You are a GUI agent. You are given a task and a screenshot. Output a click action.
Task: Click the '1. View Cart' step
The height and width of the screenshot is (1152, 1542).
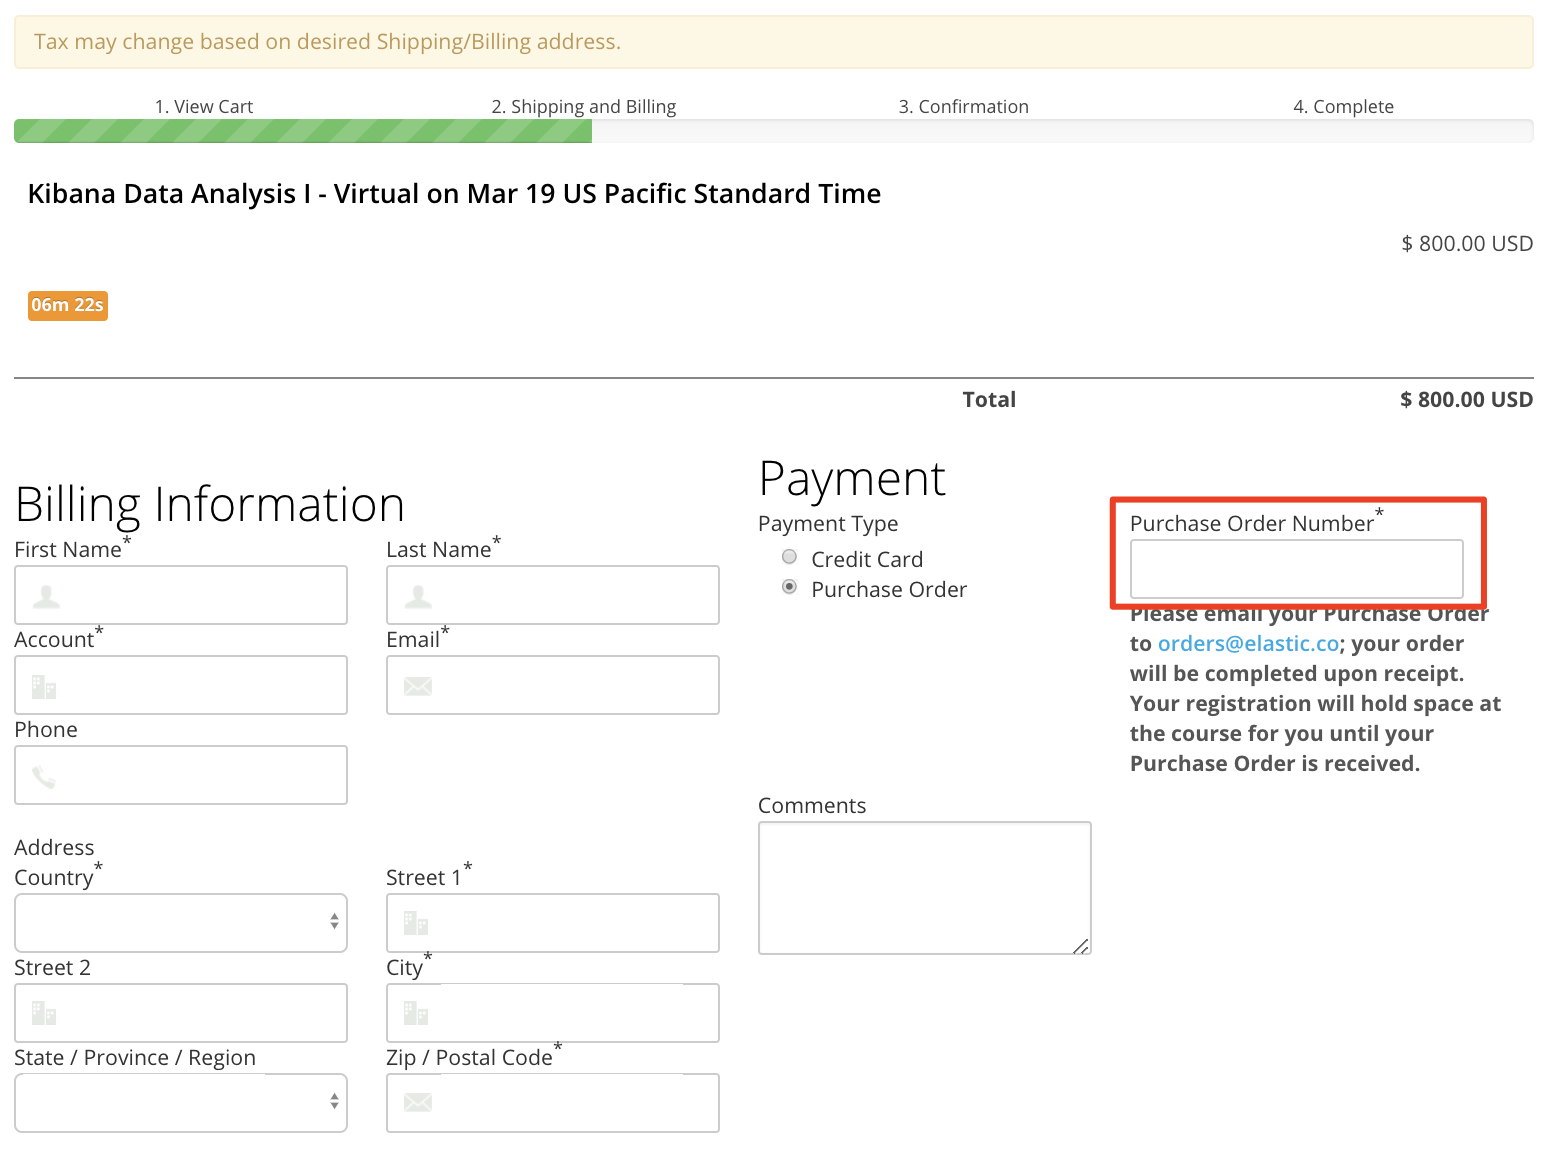204,106
